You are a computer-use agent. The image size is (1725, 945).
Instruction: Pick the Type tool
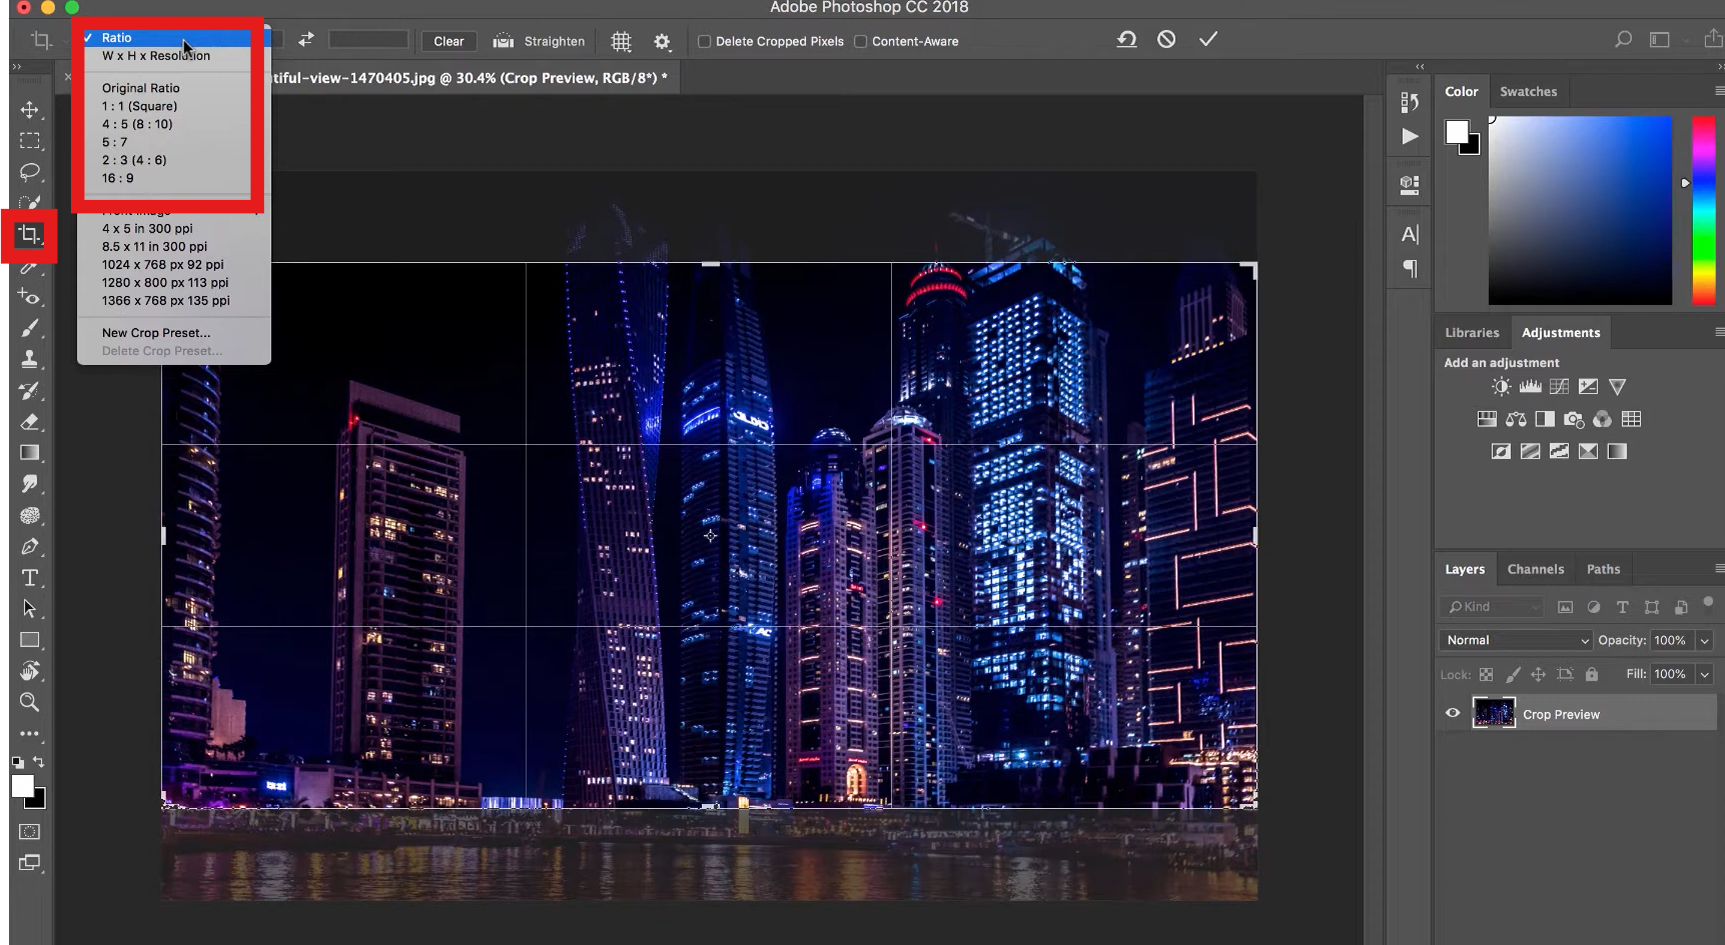31,578
